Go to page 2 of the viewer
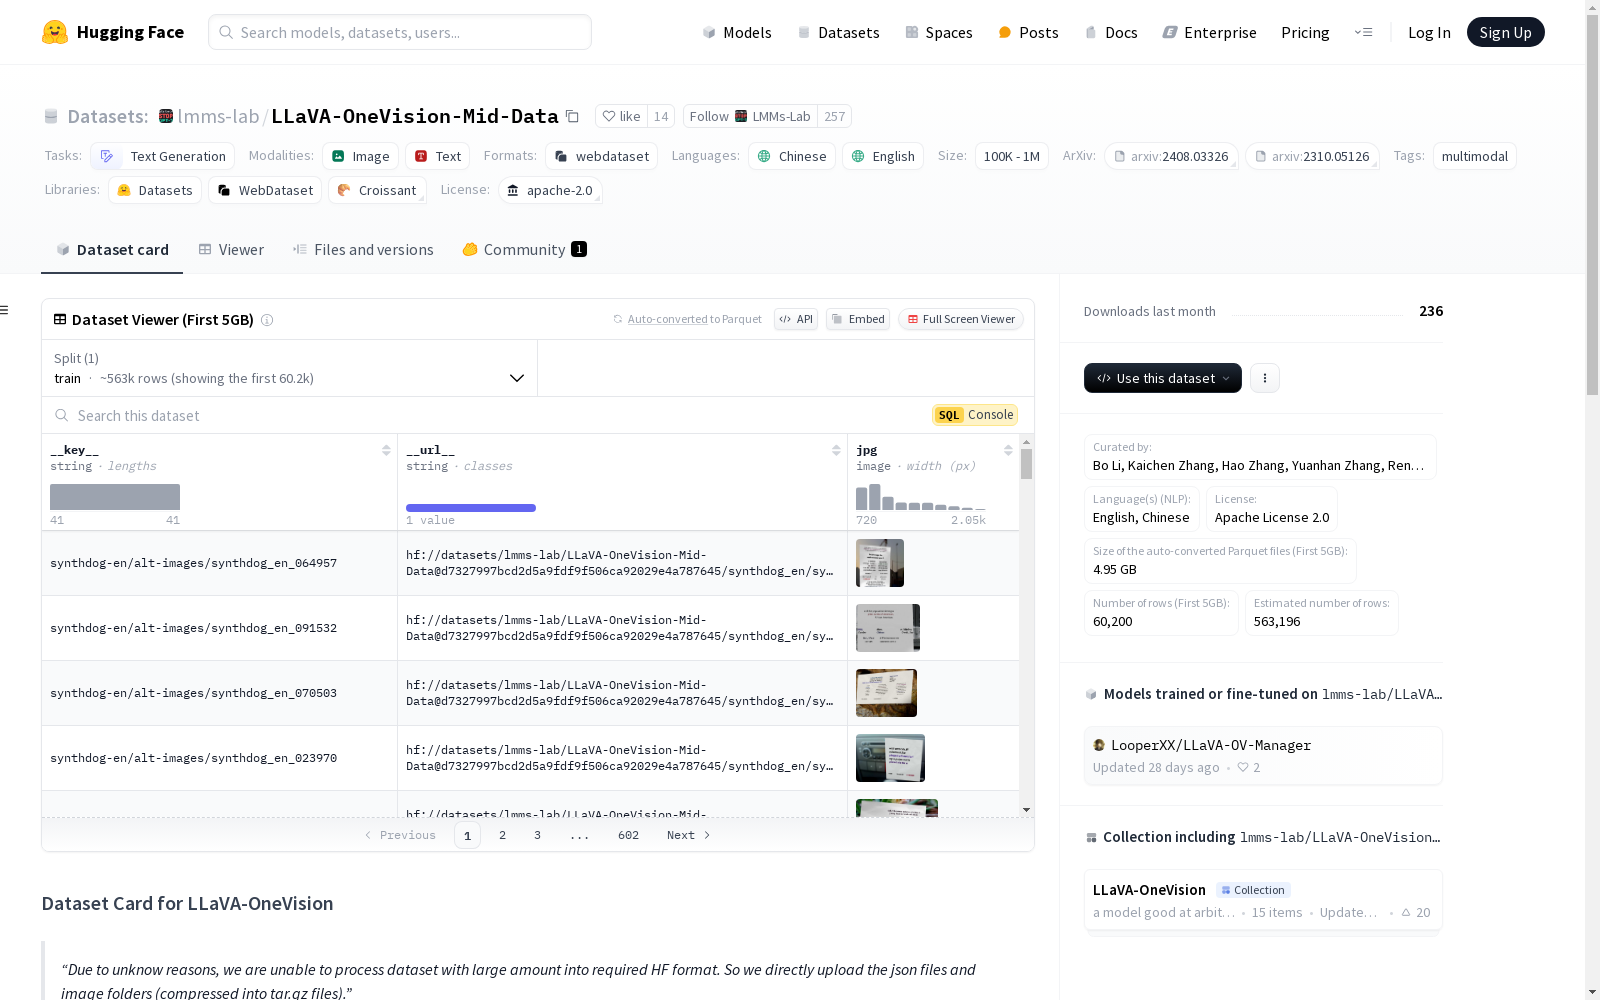1600x1000 pixels. 502,835
